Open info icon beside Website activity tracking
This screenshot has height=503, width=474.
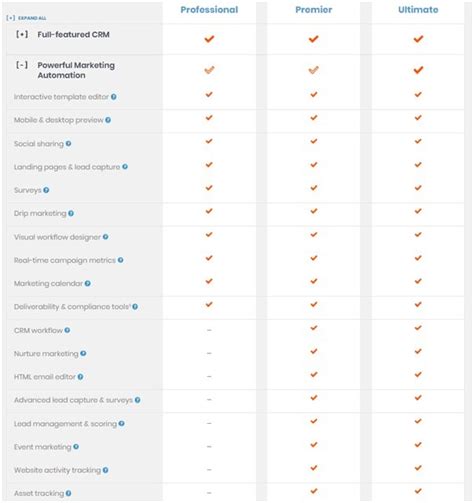105,470
